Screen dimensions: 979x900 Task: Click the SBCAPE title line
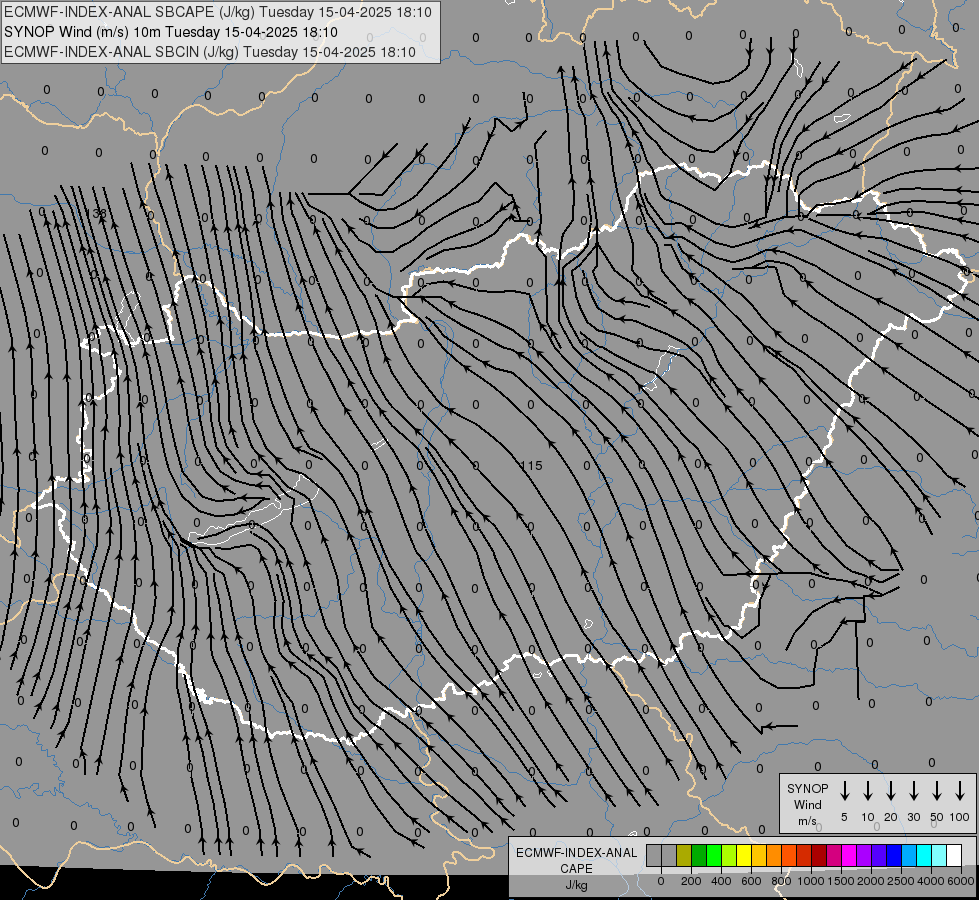217,12
